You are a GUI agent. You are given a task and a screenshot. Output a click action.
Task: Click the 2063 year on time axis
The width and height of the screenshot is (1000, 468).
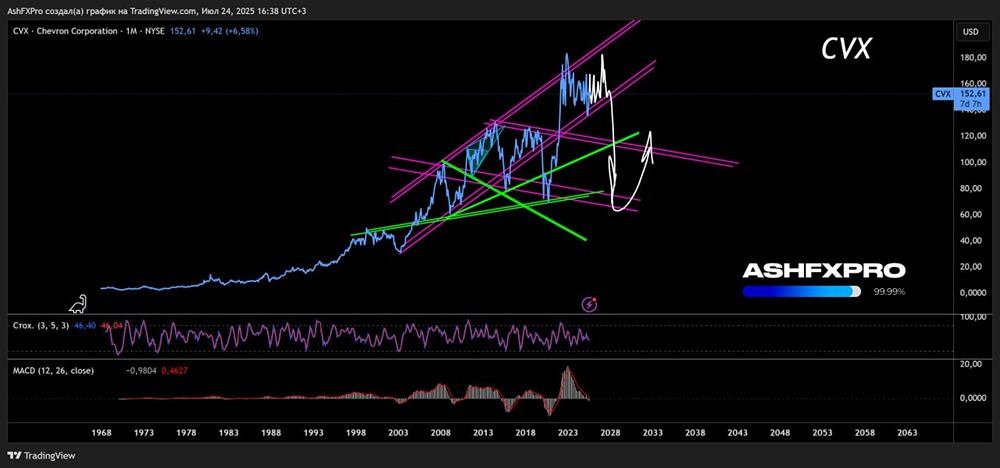(x=907, y=432)
